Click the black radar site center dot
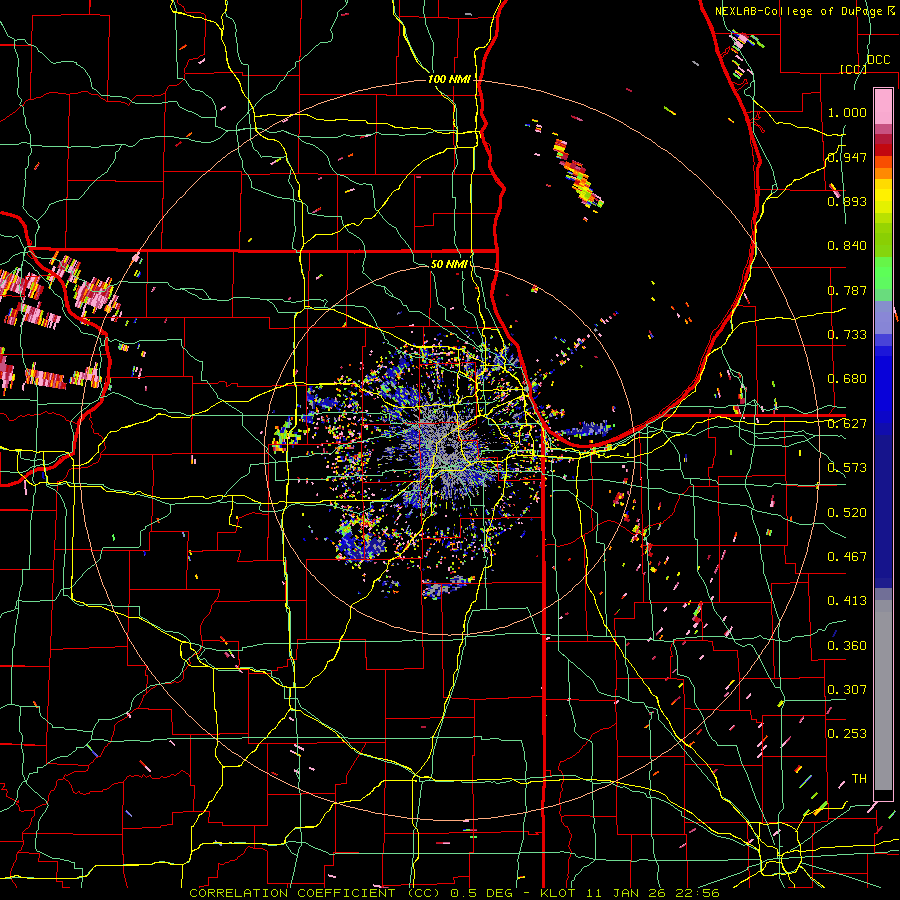Screen dimensions: 900x900 [449, 450]
